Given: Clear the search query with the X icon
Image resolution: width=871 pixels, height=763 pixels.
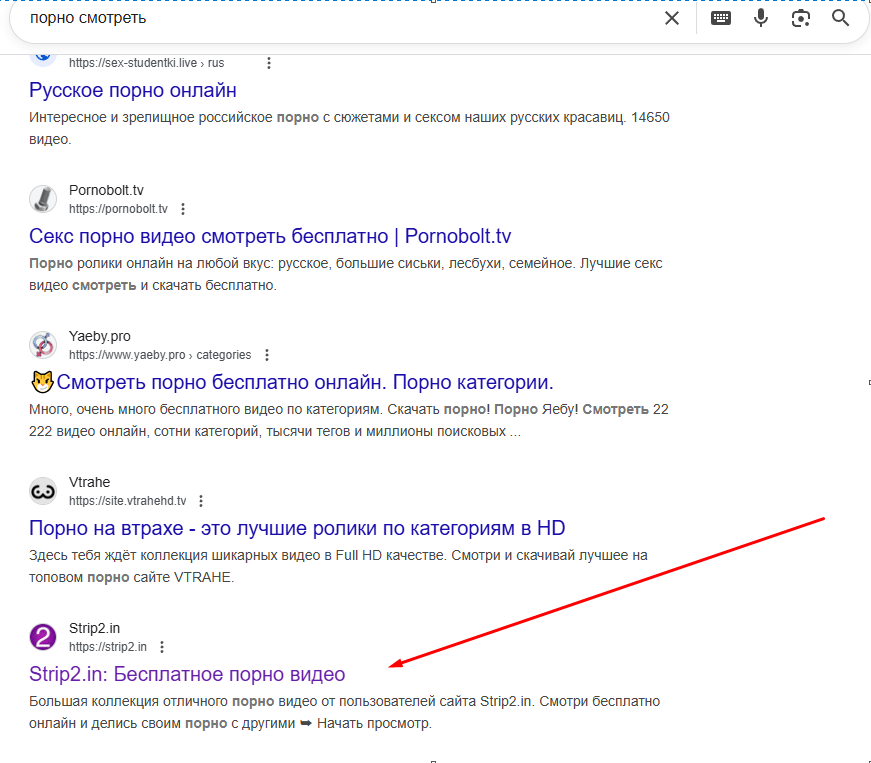Looking at the screenshot, I should pos(672,19).
